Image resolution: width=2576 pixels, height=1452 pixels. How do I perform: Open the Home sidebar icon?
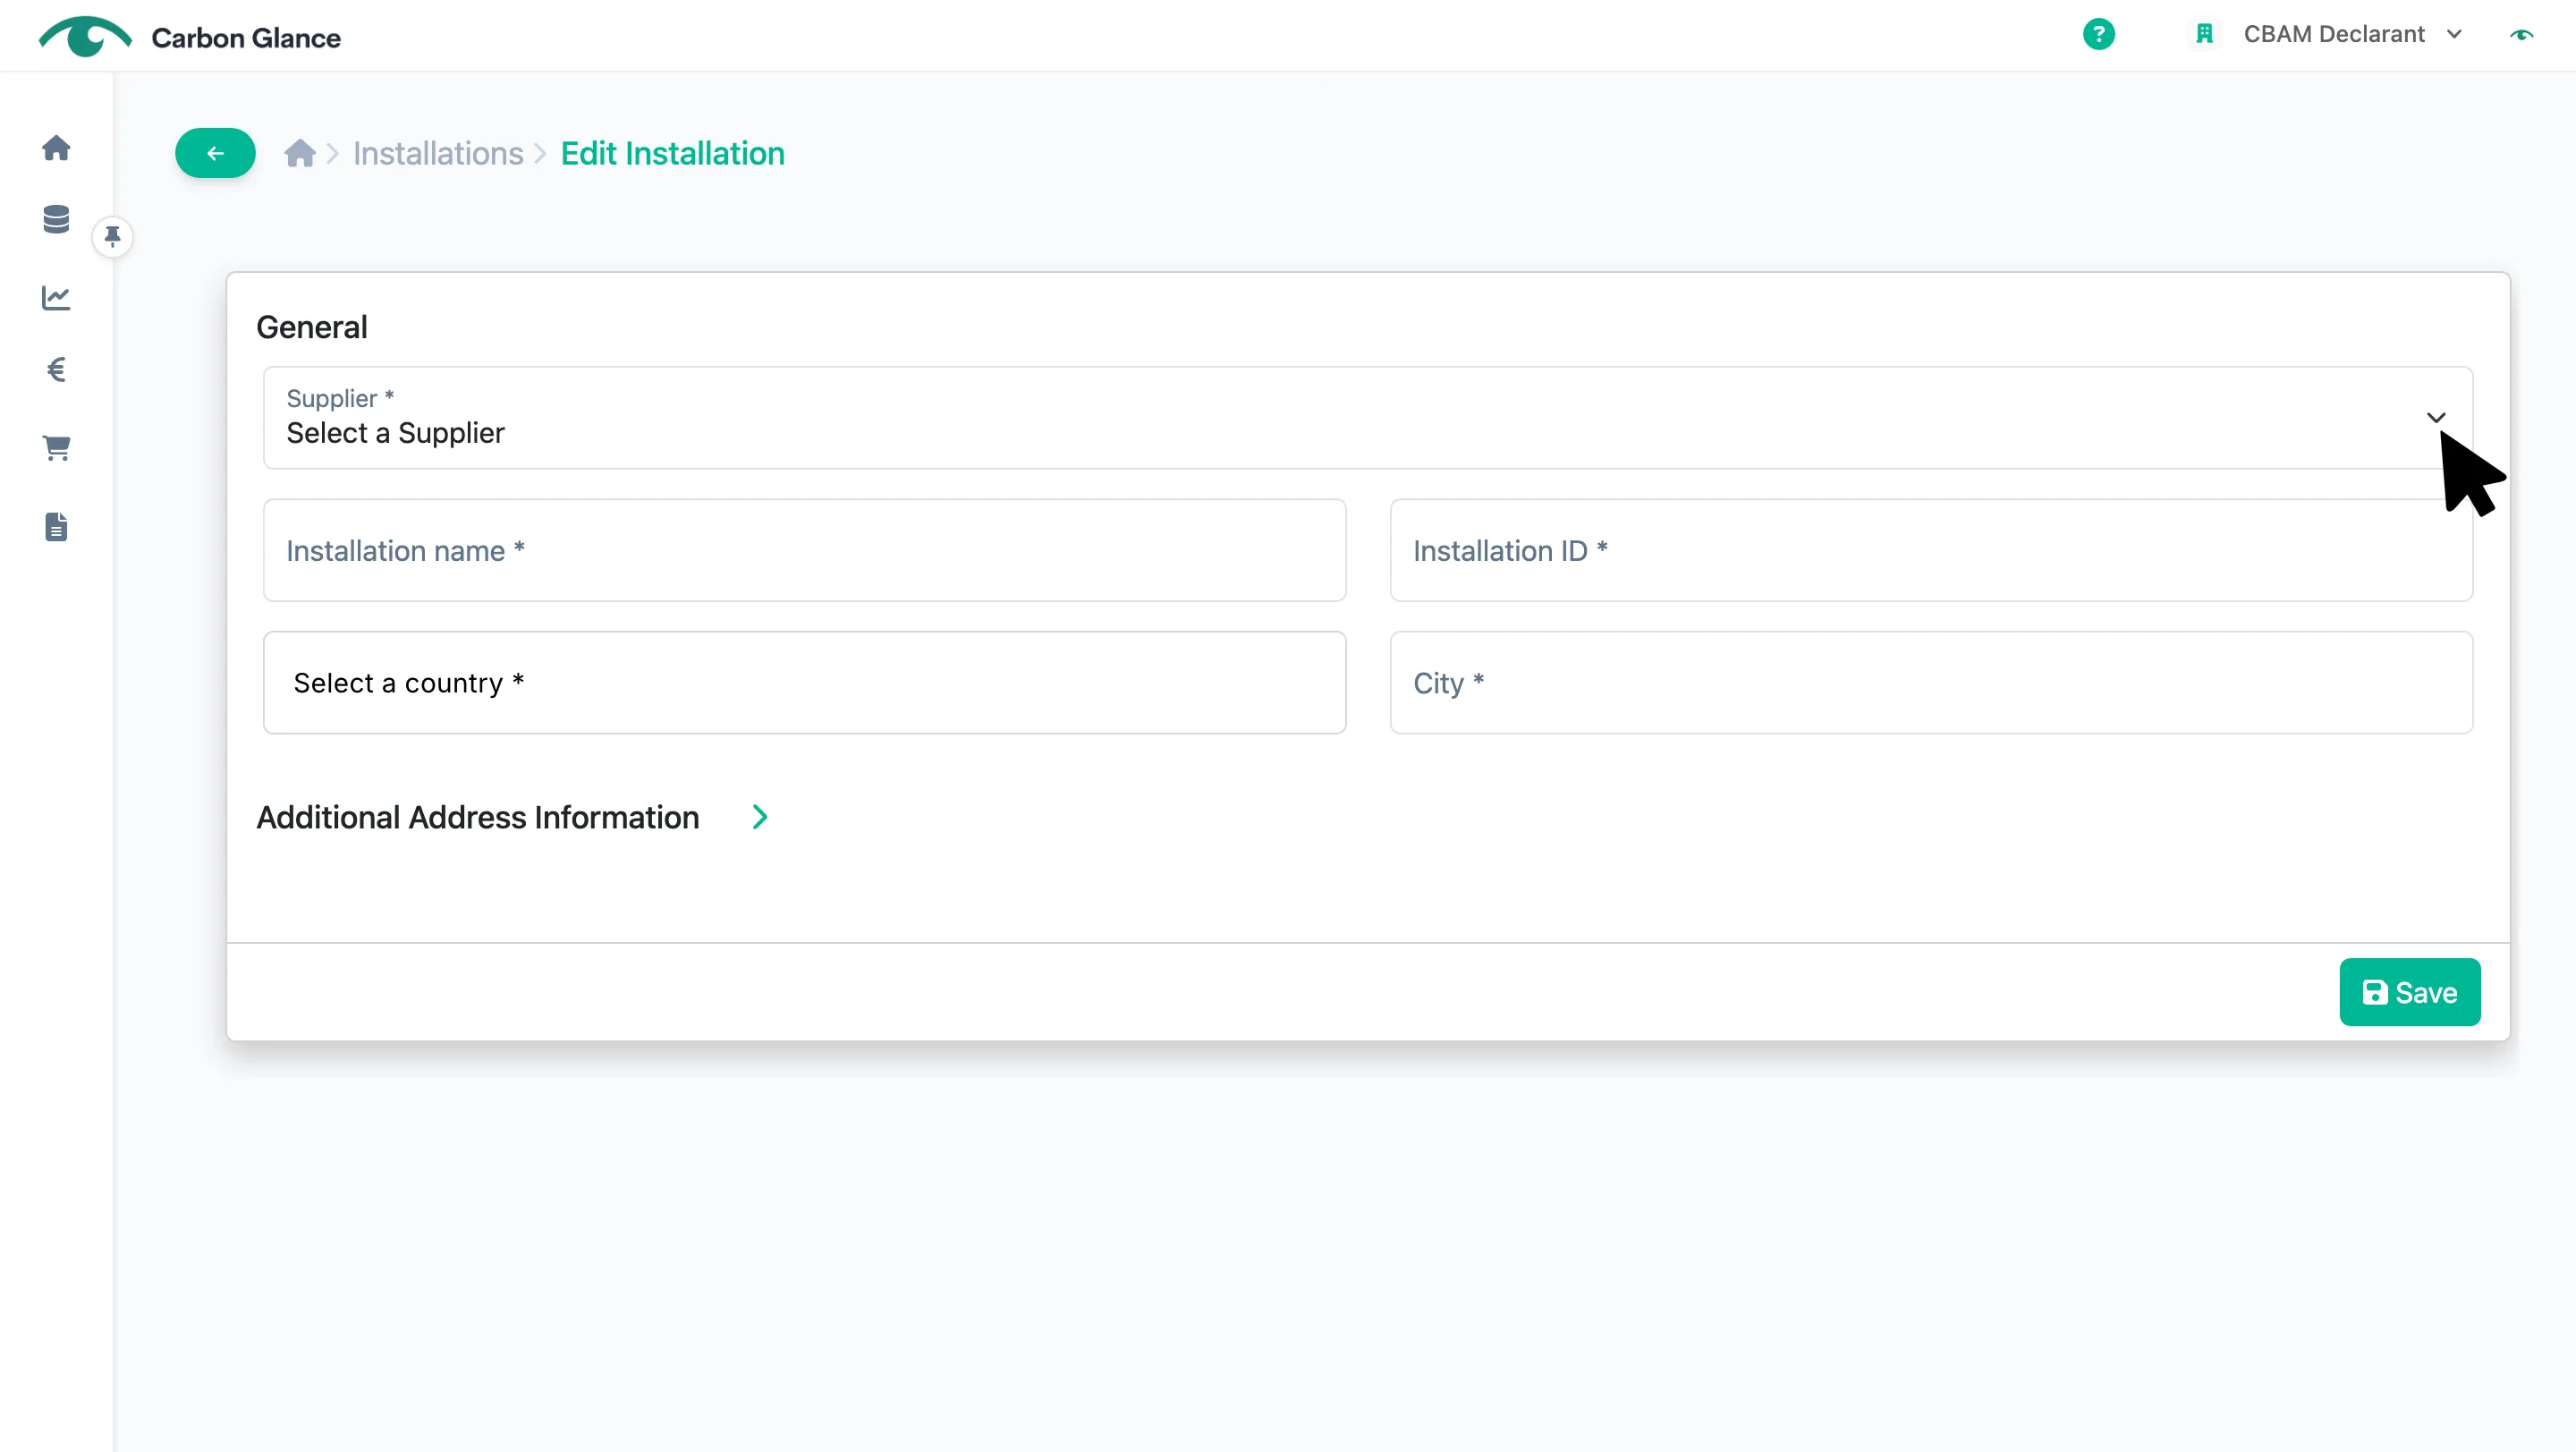coord(56,148)
